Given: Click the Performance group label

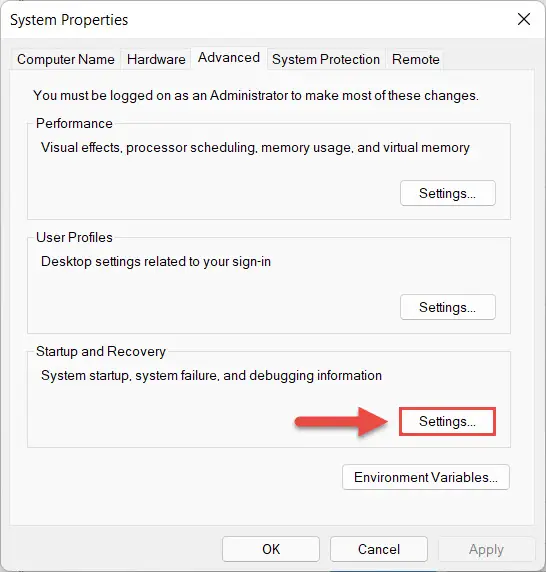Looking at the screenshot, I should click(x=74, y=123).
